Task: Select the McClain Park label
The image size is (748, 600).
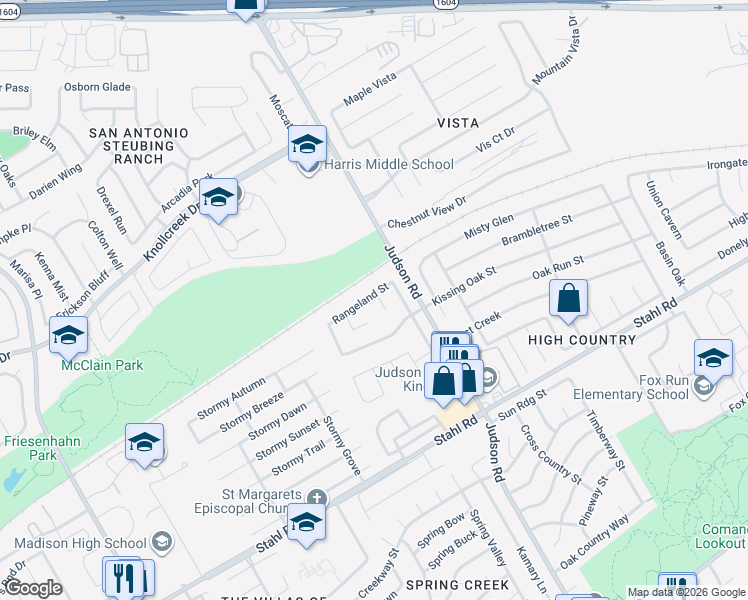Action: pyautogui.click(x=102, y=365)
